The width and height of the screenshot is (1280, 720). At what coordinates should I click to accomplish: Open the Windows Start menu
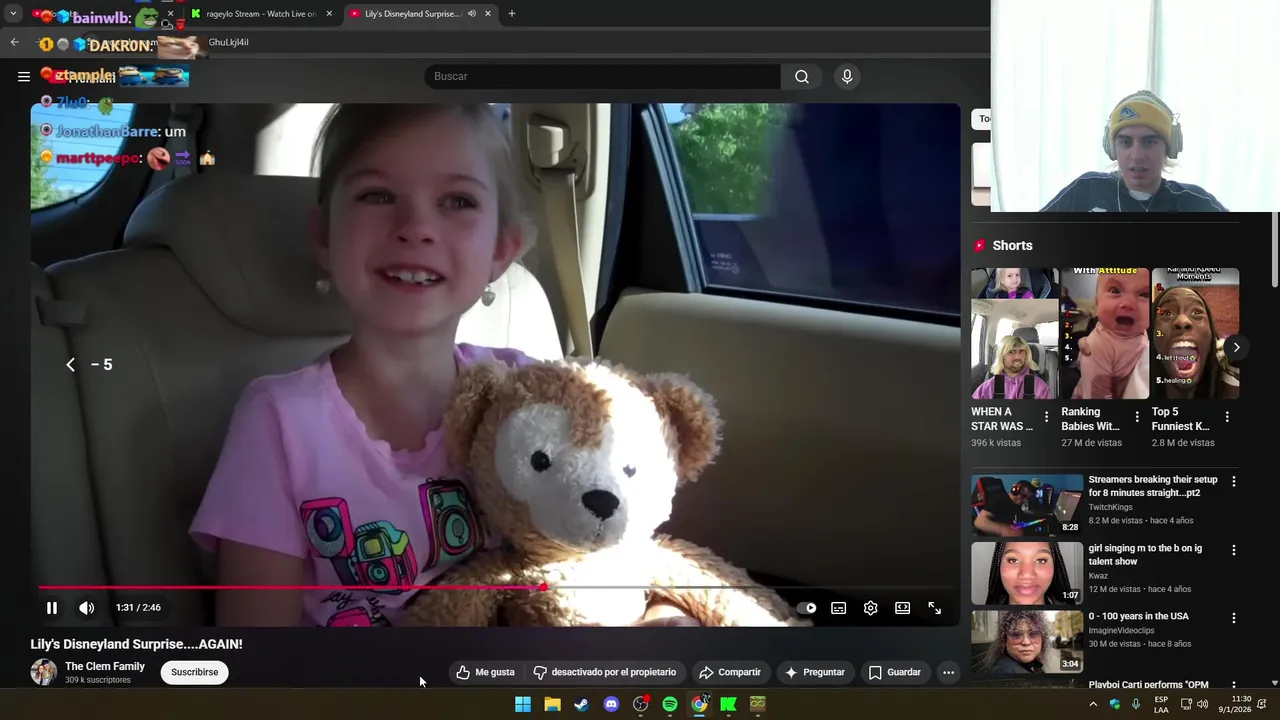[x=523, y=704]
